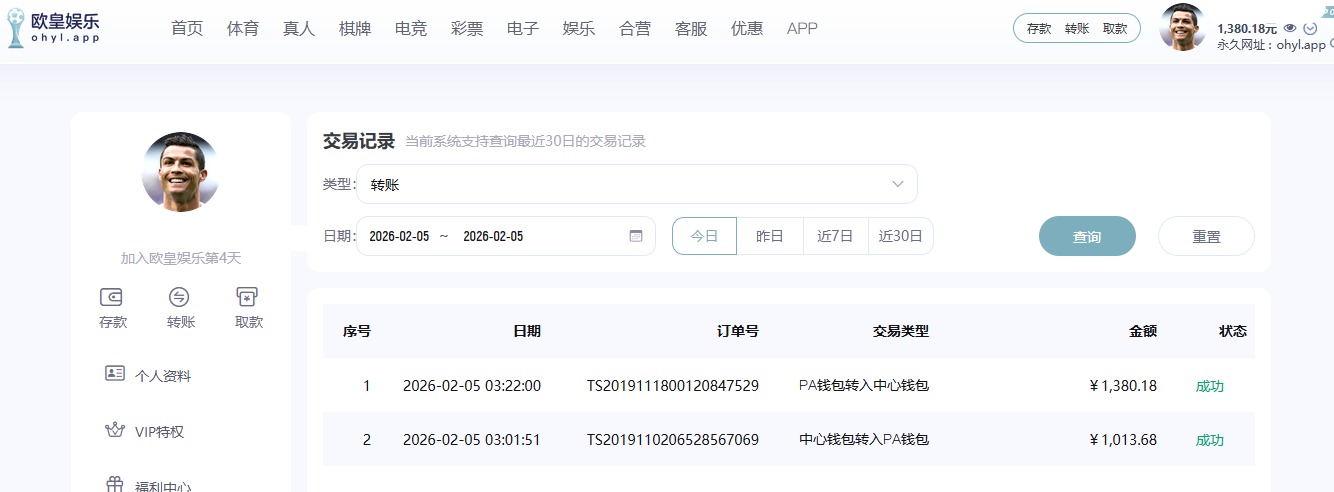Open the 体育 nav item
The height and width of the screenshot is (492, 1334).
tap(243, 29)
